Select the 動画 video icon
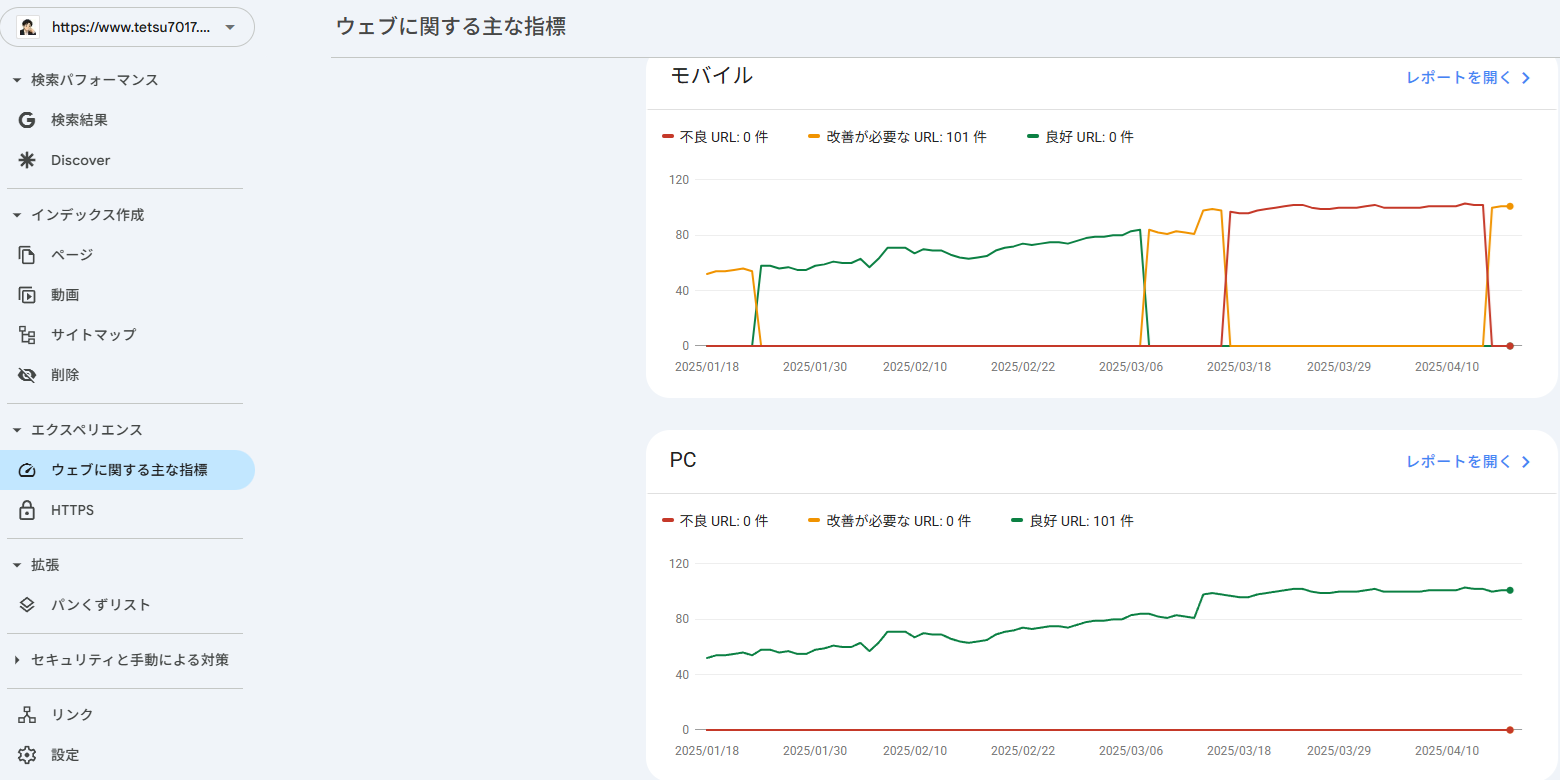This screenshot has width=1560, height=780. [x=27, y=295]
